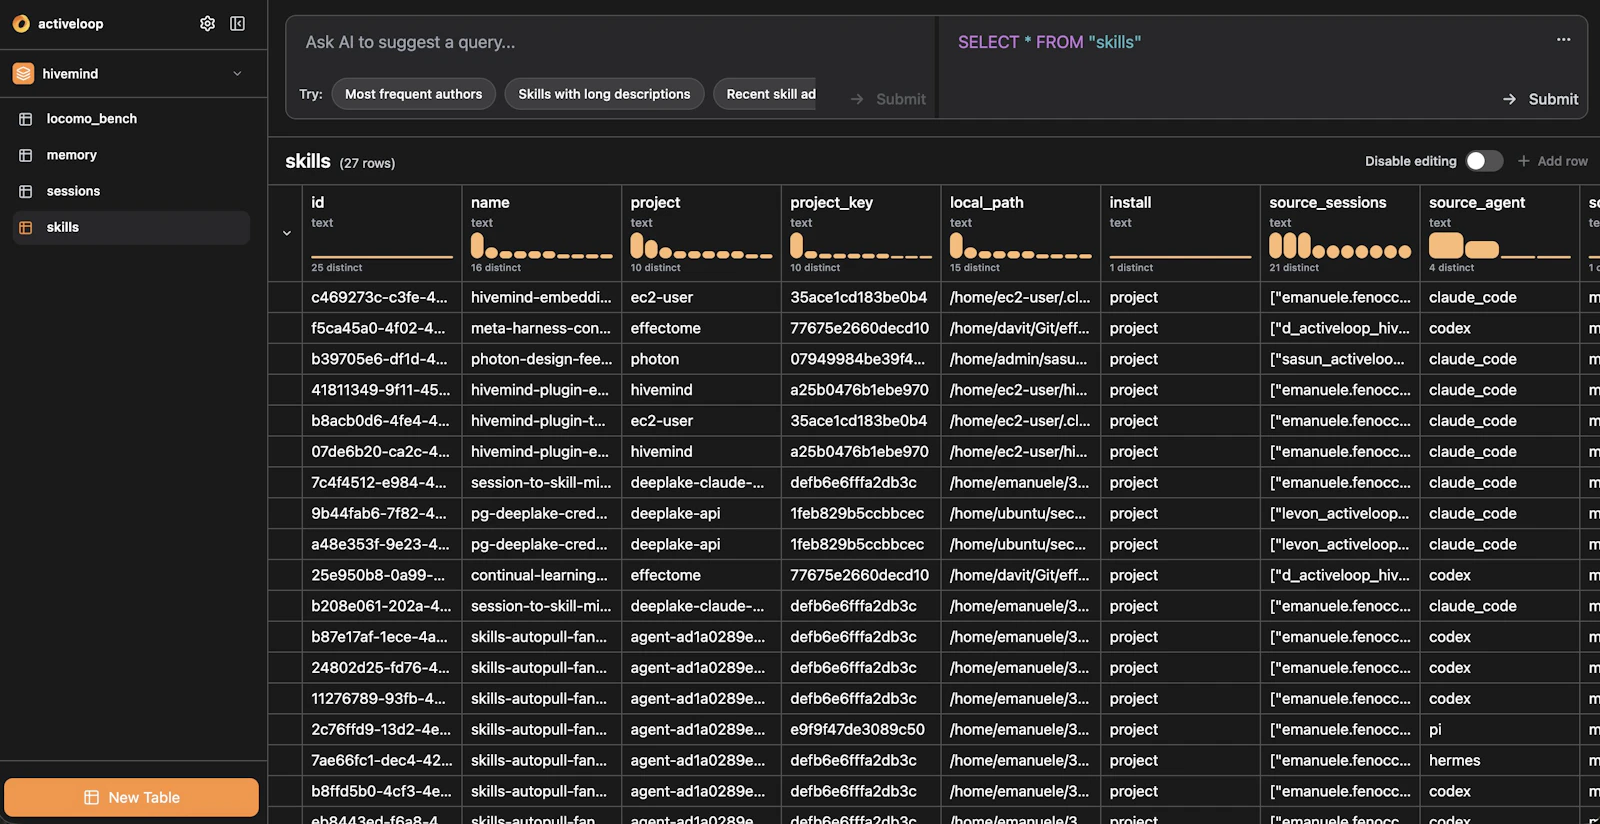1600x824 pixels.
Task: Try the Most frequent authors suggestion
Action: tap(413, 94)
